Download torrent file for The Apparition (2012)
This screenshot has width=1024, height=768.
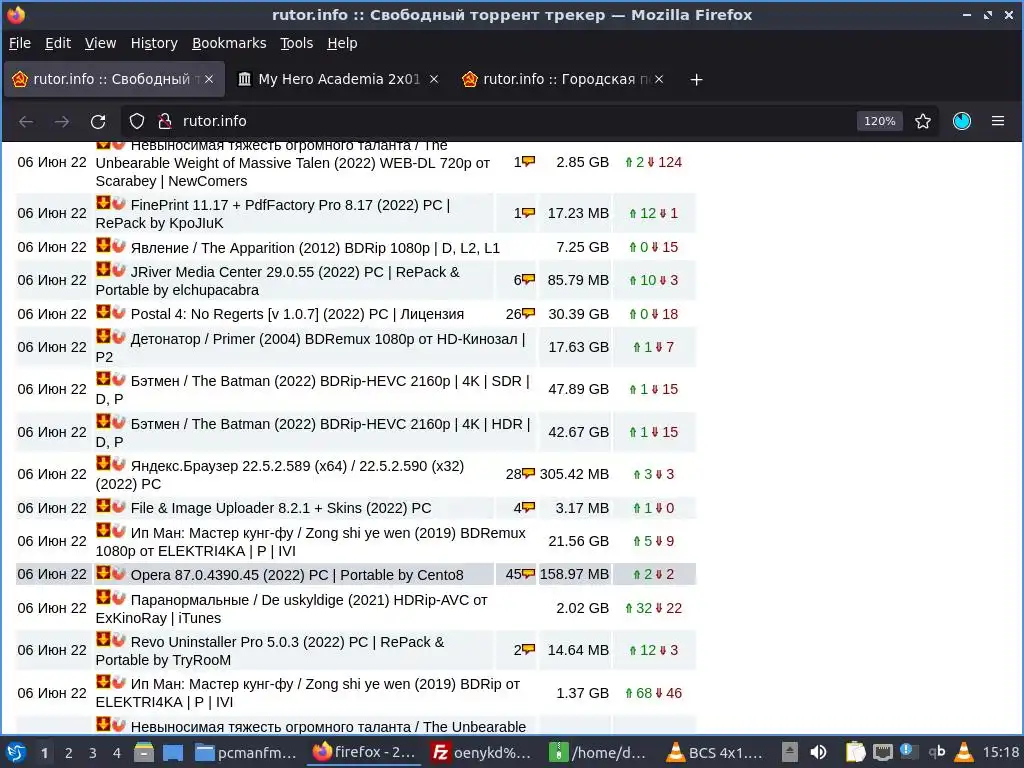[103, 246]
